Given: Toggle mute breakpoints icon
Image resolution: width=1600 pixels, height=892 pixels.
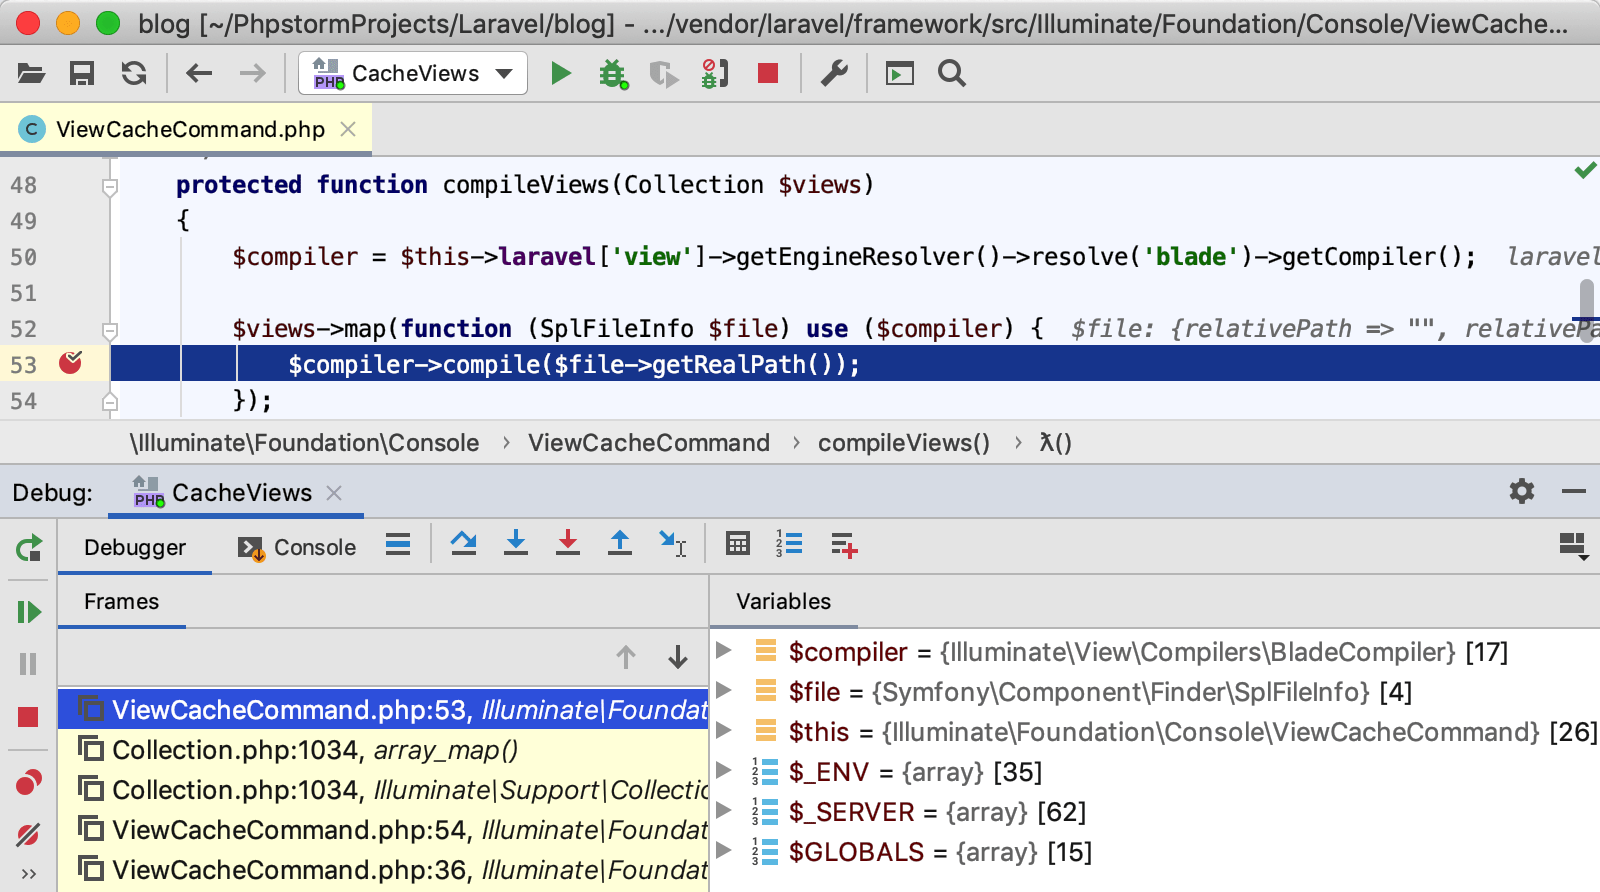Looking at the screenshot, I should click(x=28, y=834).
